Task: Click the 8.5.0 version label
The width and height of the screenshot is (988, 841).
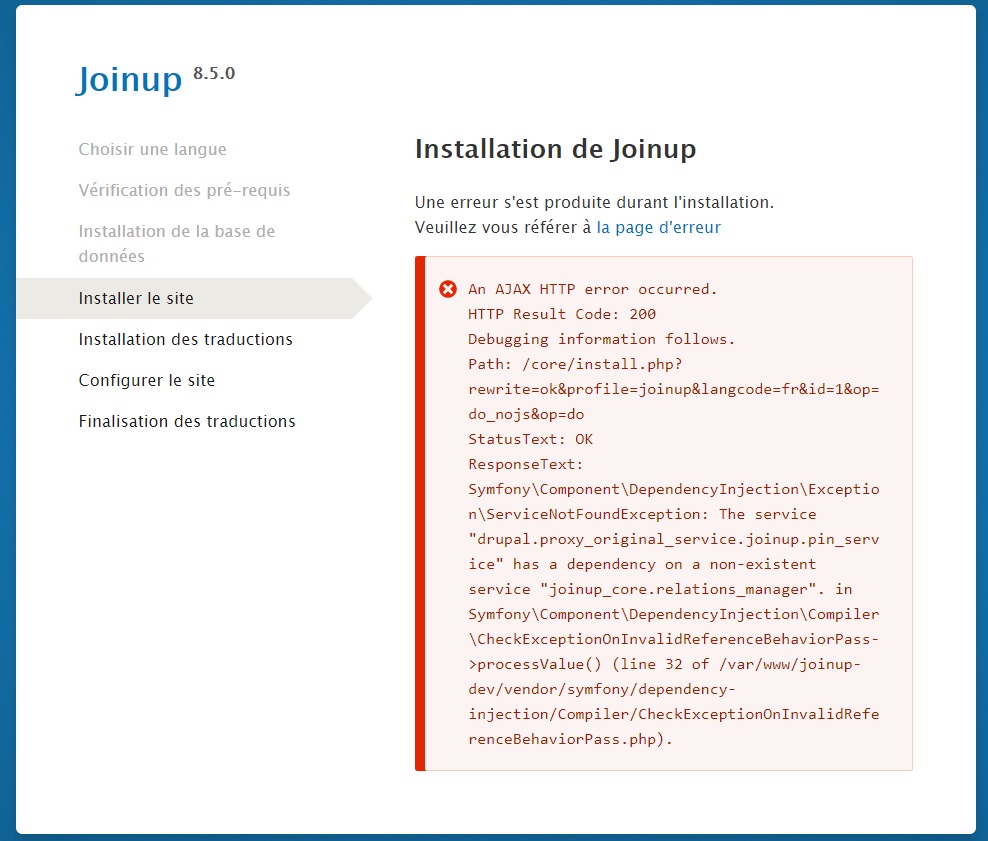Action: (x=213, y=72)
